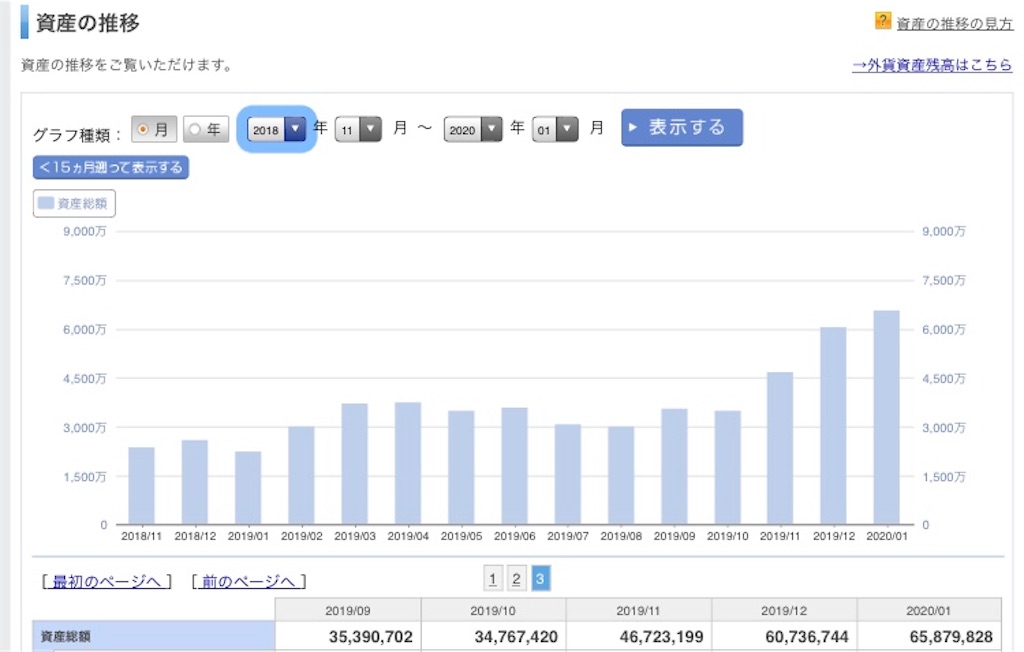This screenshot has width=1024, height=652.
Task: Click the 2019/10 table column header
Action: tap(494, 610)
